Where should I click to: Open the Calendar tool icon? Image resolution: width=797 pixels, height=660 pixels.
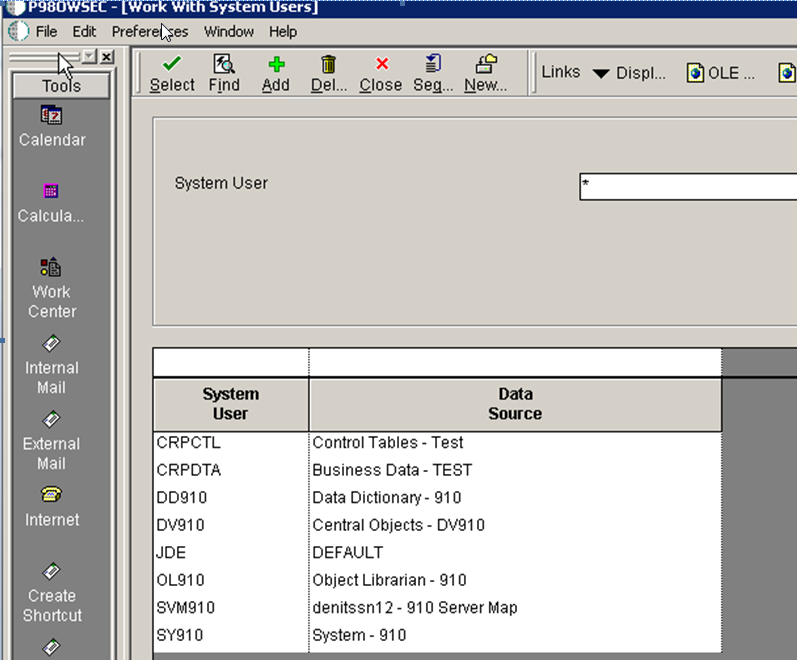51,115
